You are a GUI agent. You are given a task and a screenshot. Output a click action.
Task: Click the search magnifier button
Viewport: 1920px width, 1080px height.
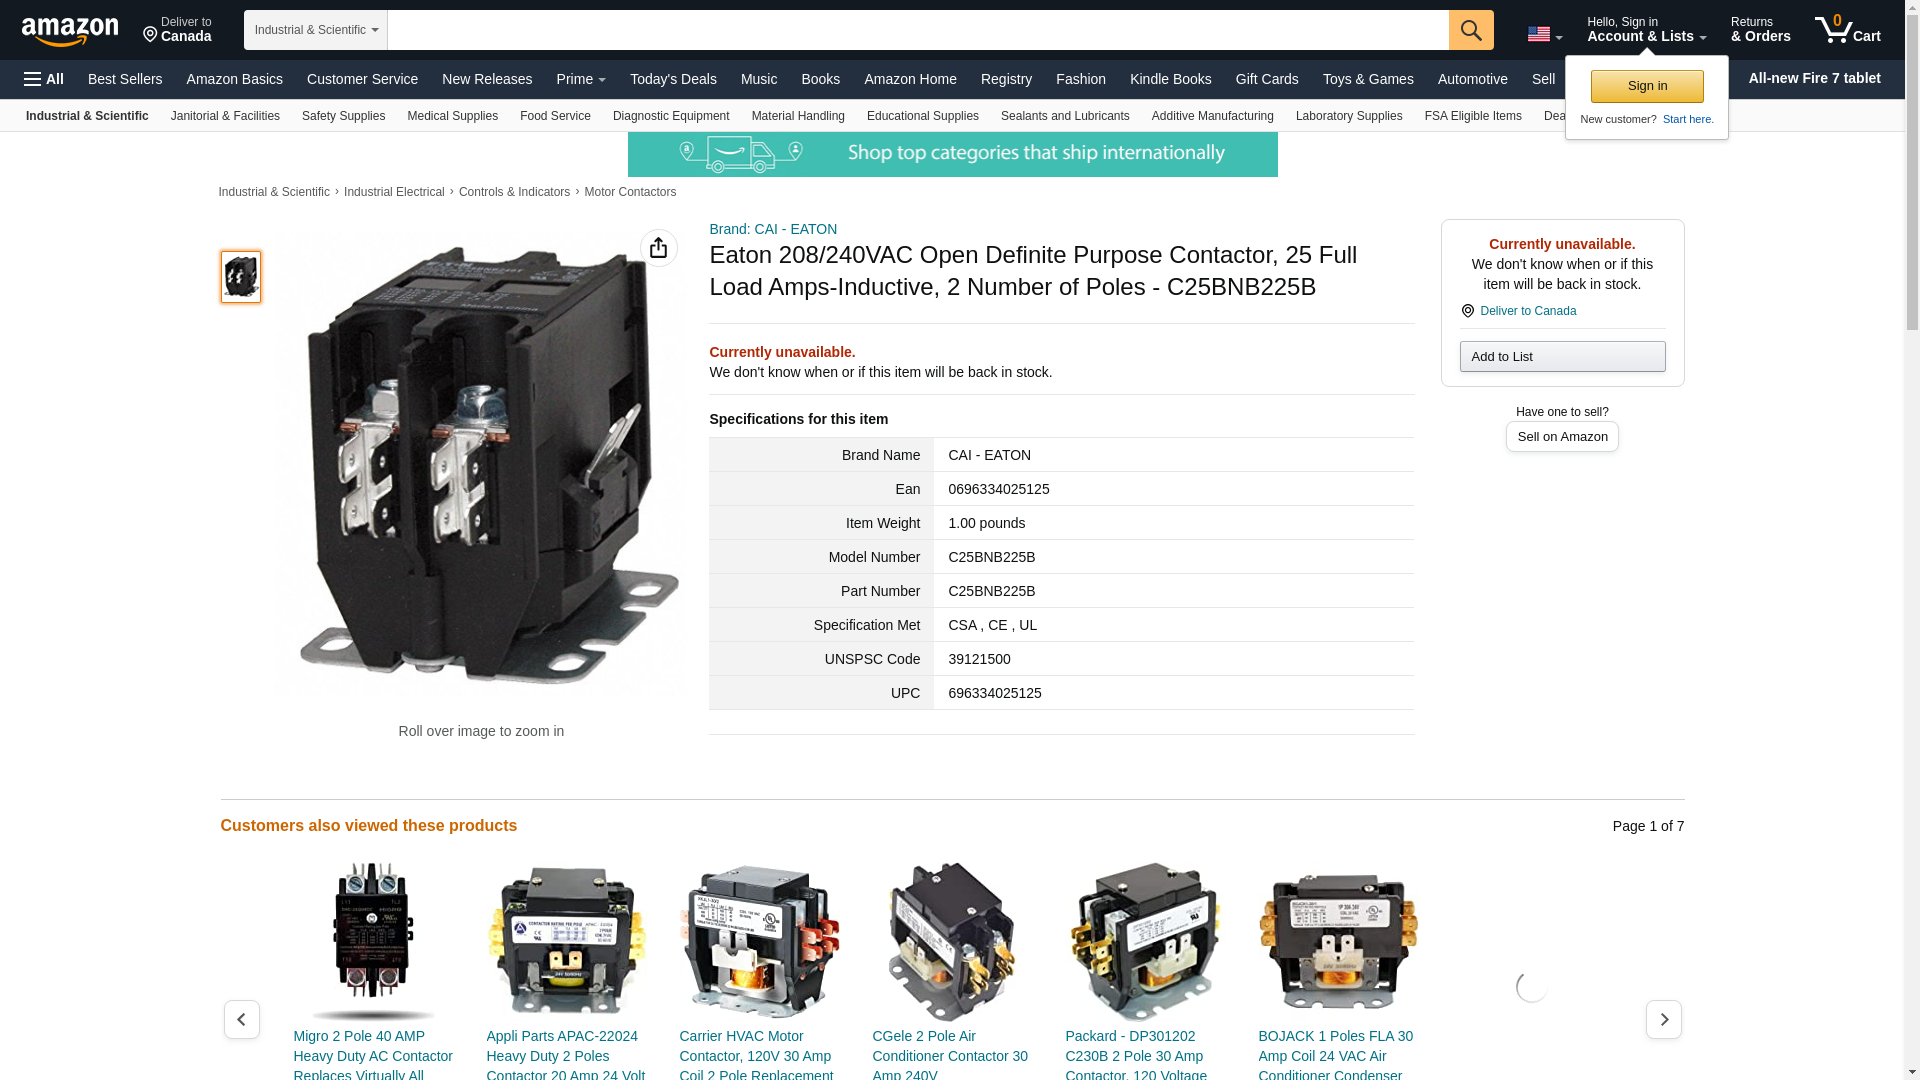(x=1470, y=30)
